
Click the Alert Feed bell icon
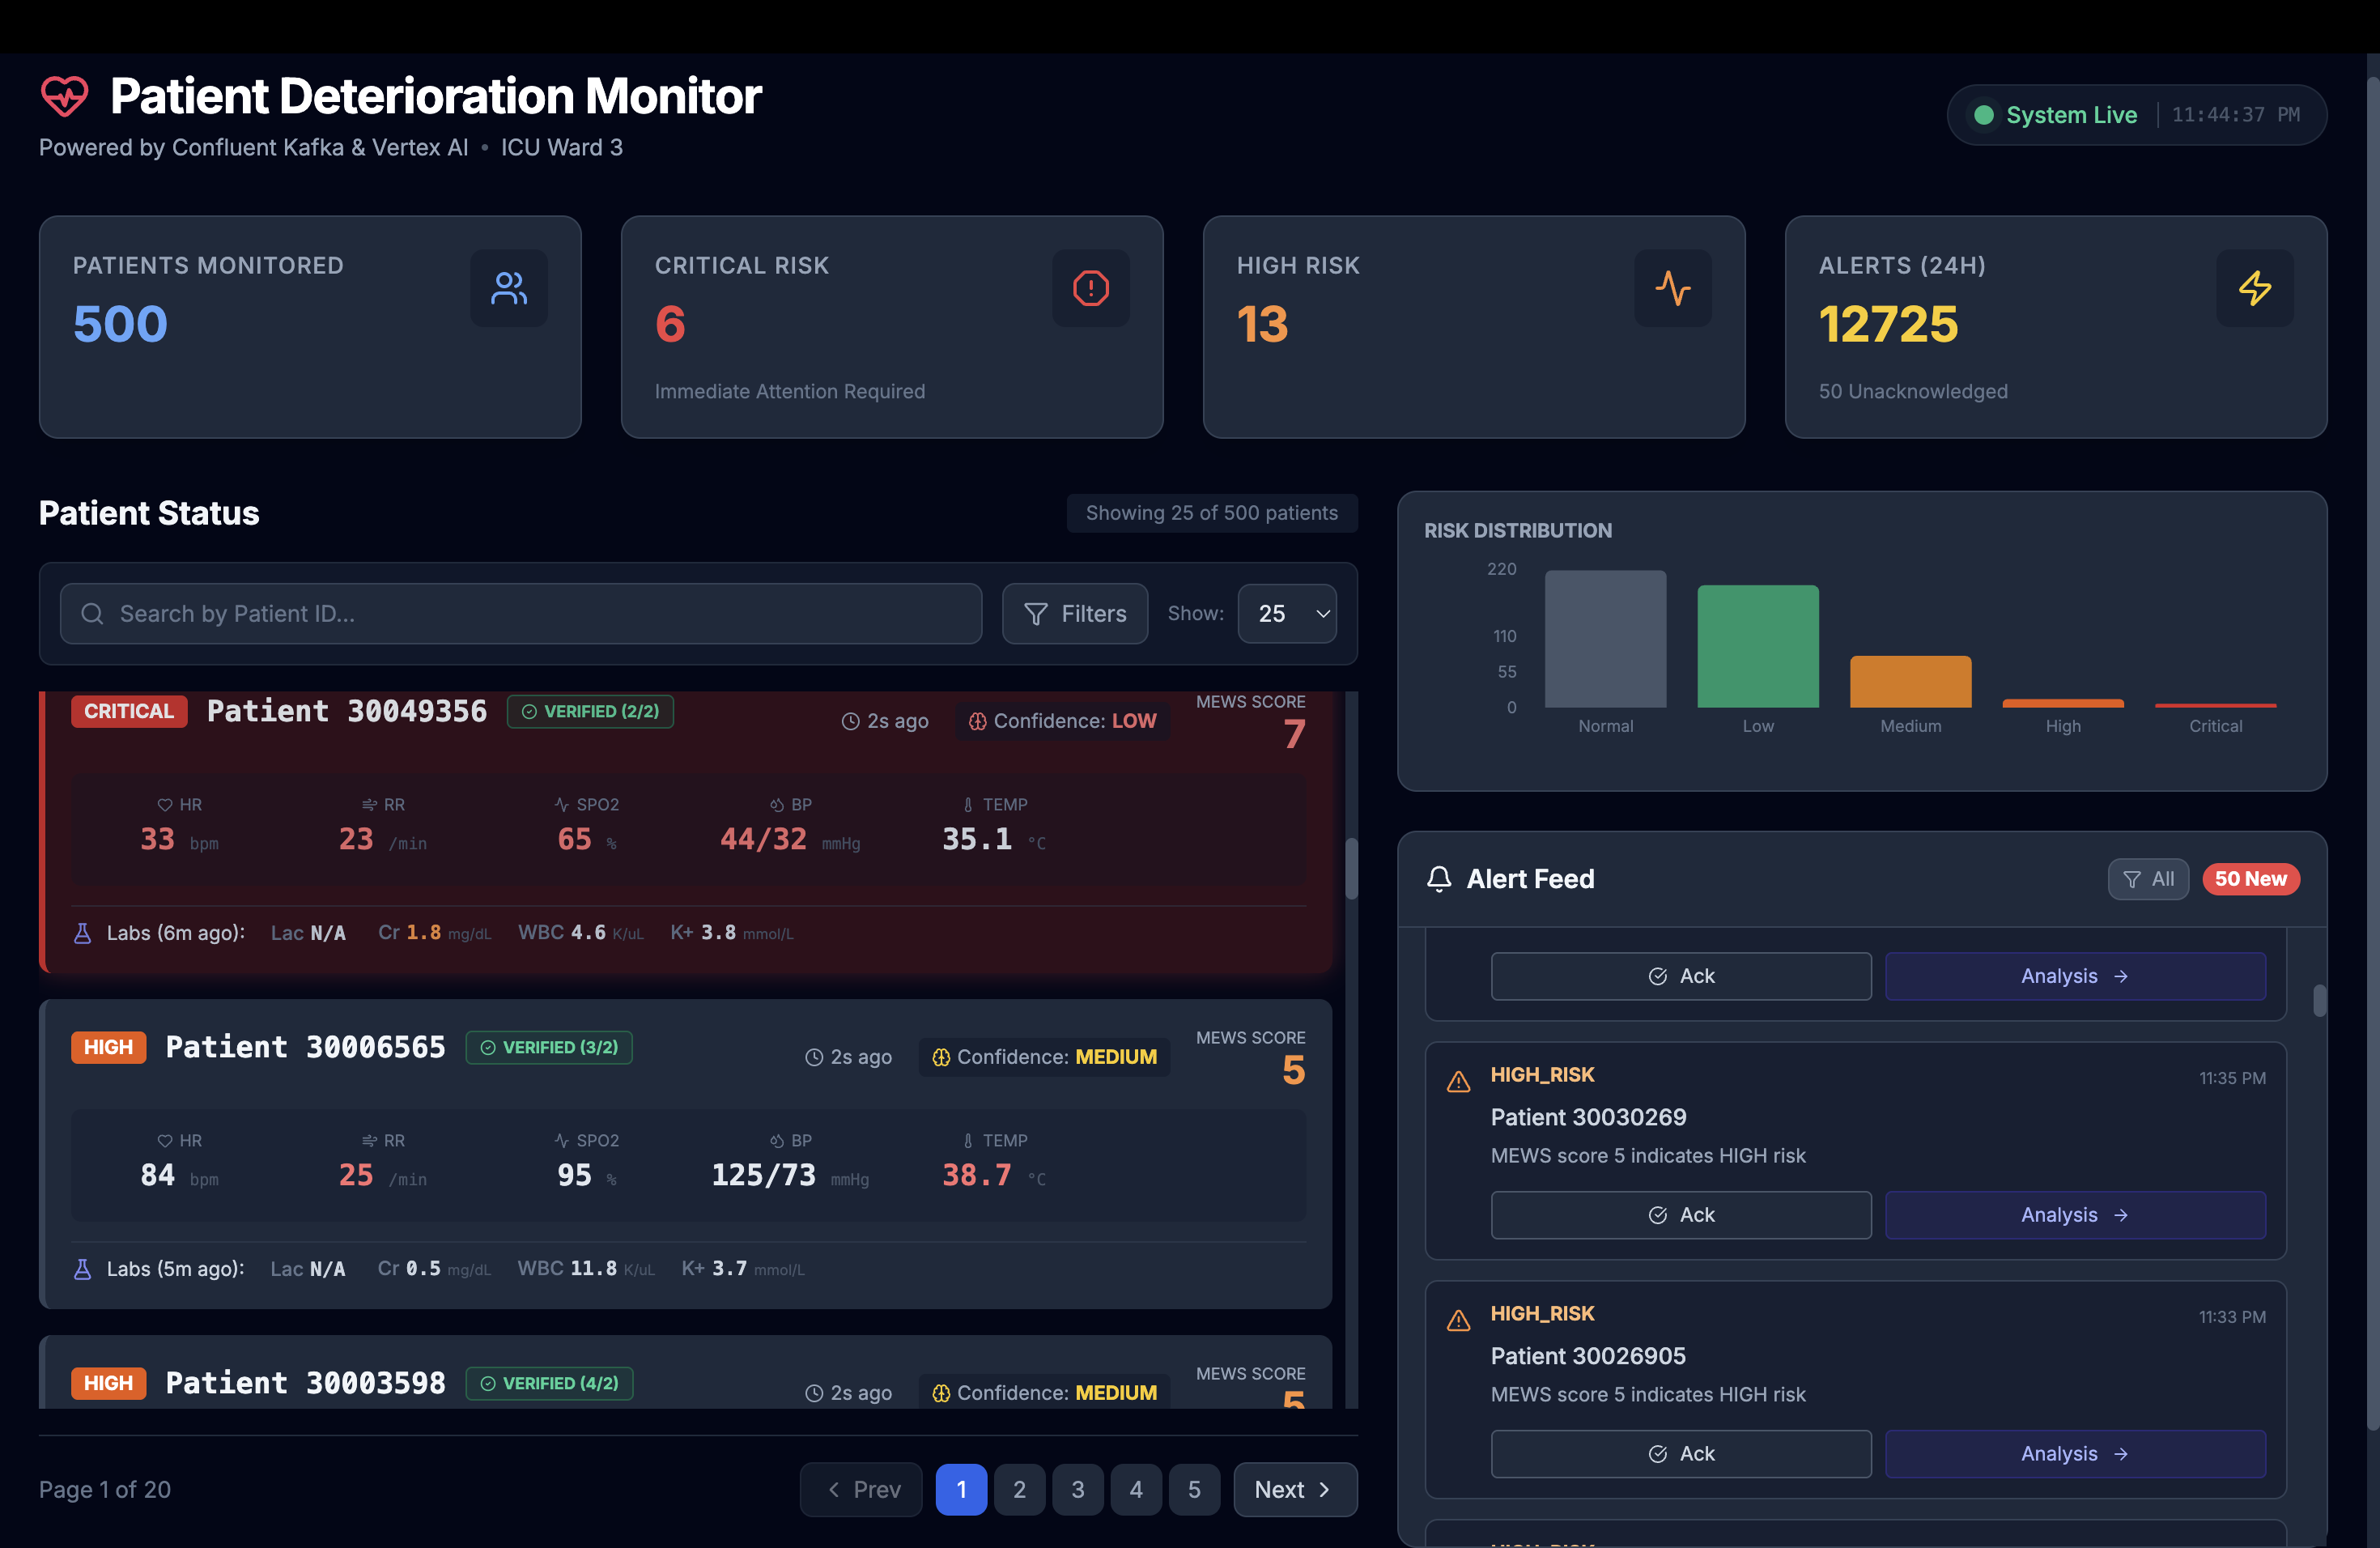(1438, 879)
